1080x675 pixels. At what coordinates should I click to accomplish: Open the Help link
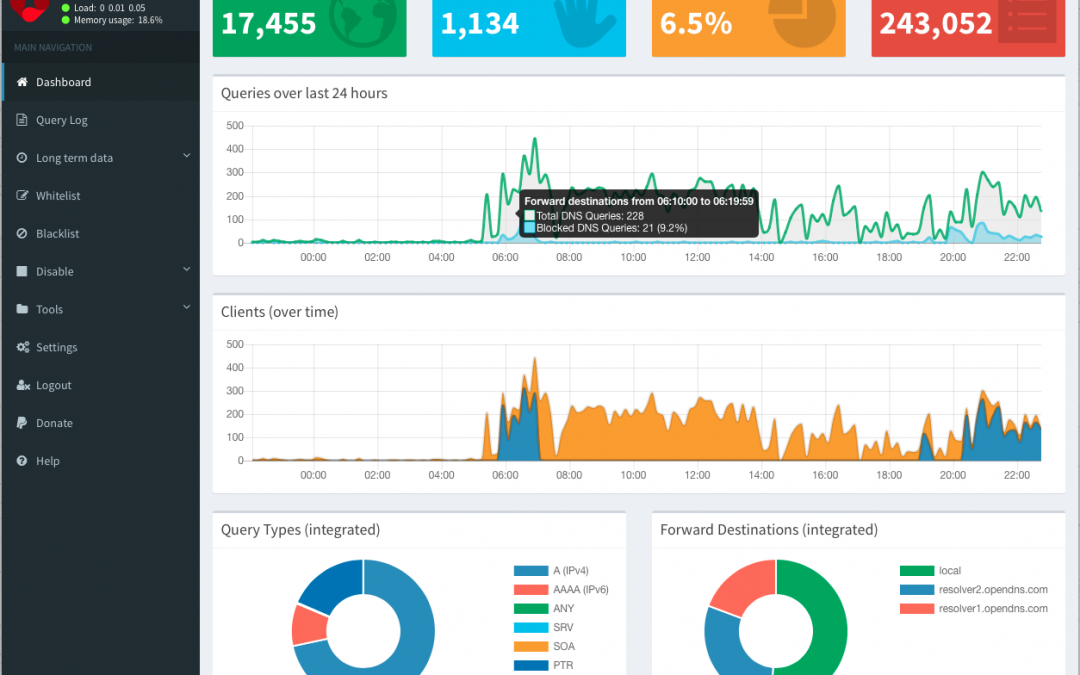tap(101, 461)
